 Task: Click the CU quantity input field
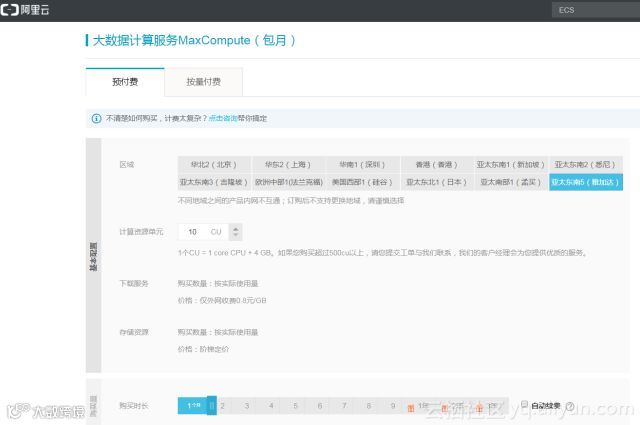pos(203,232)
